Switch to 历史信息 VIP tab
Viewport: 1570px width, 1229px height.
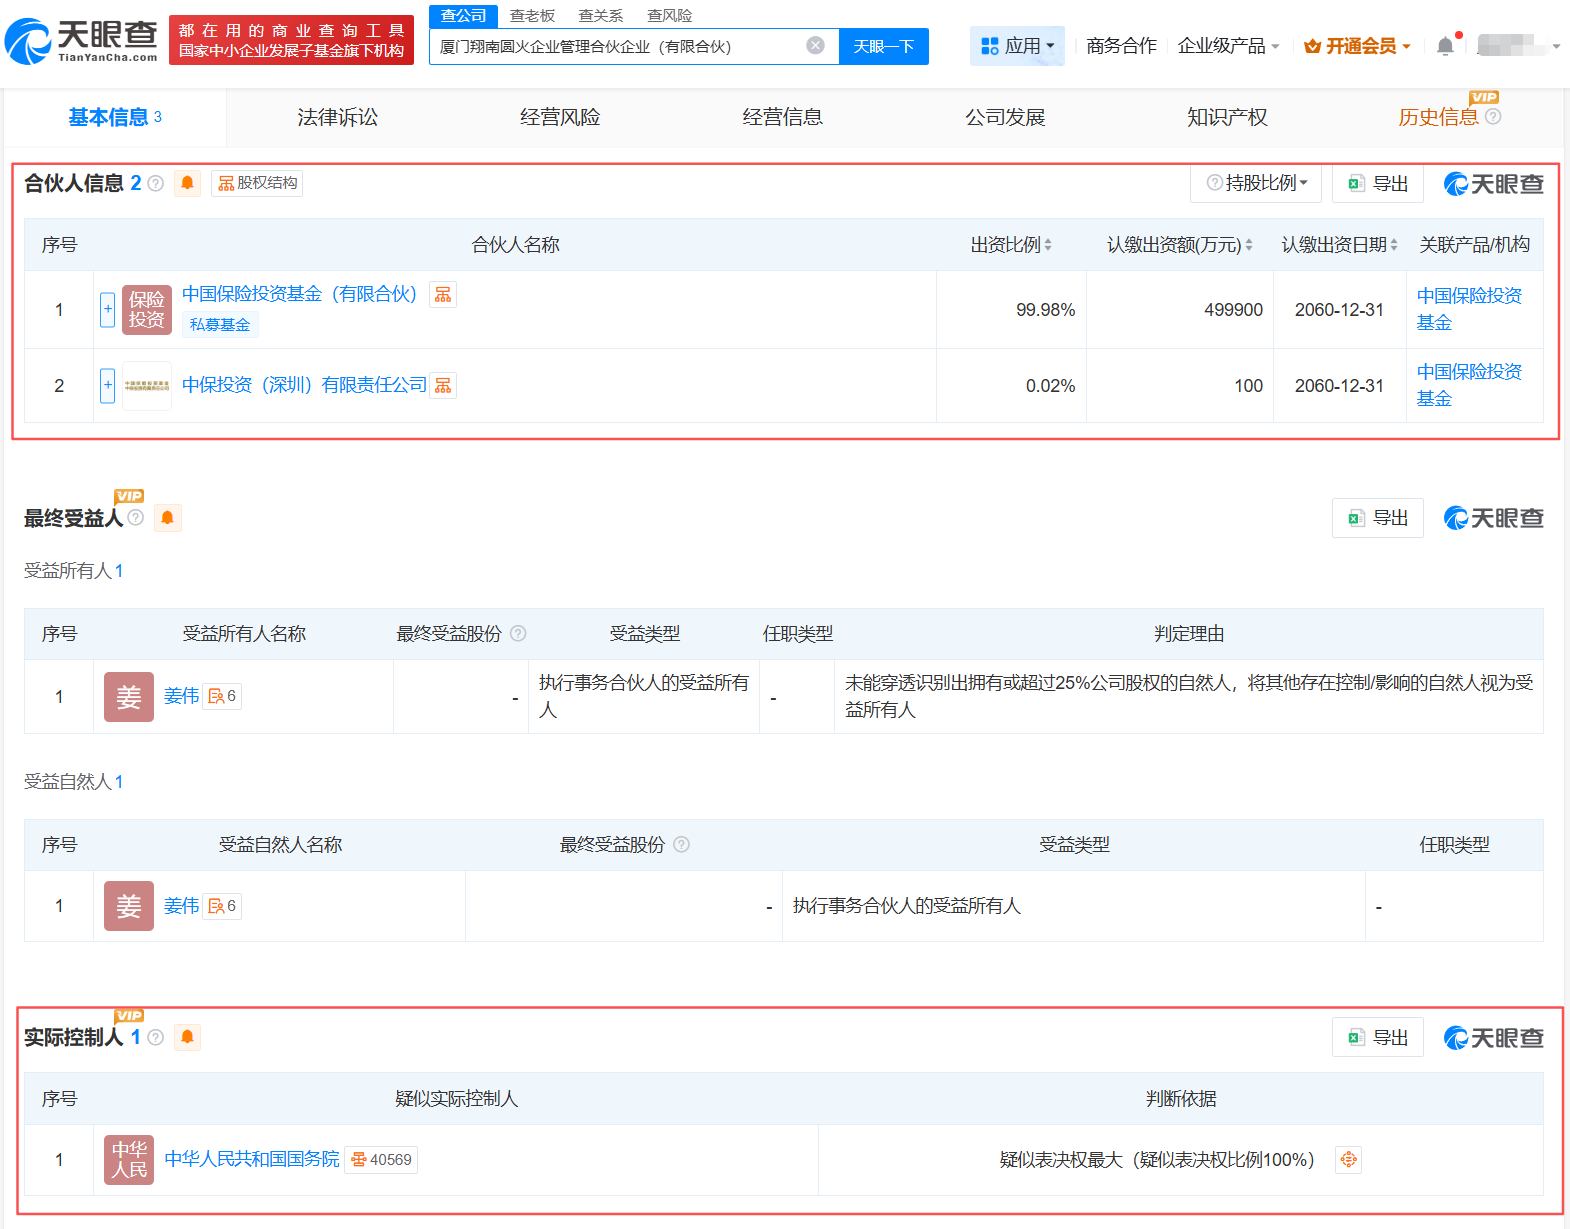(x=1438, y=118)
